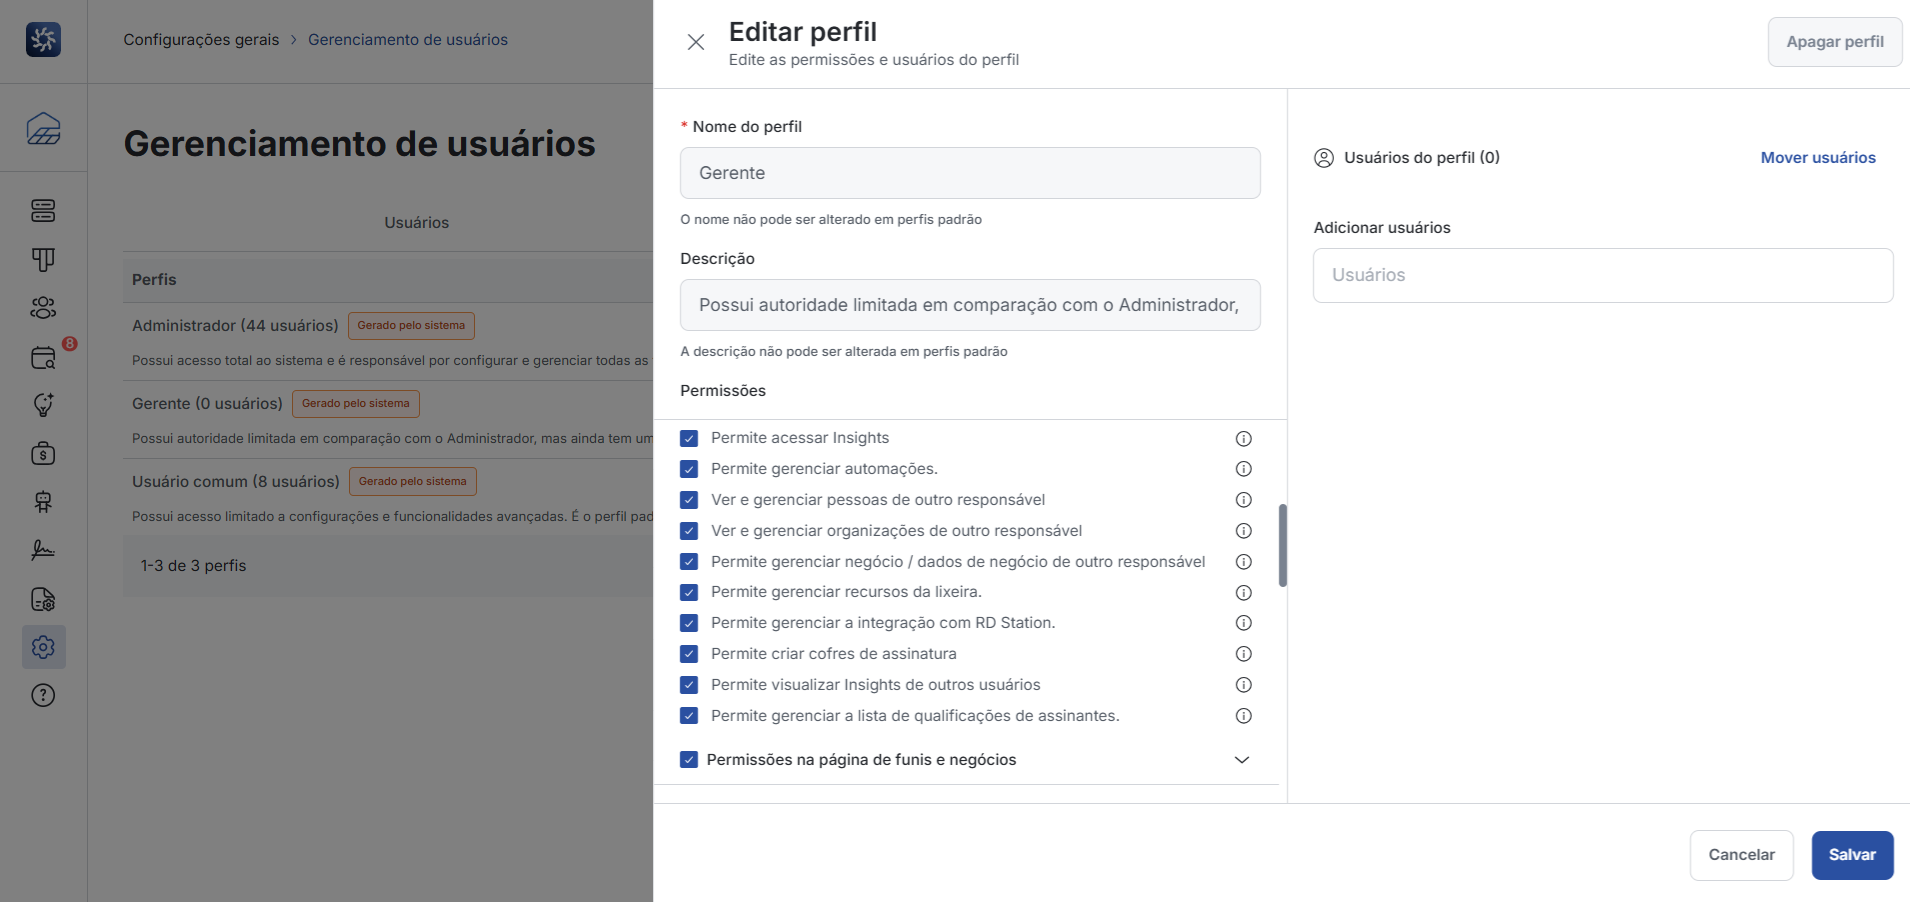Open Gerenciamento de usuários breadcrumb
Screen dimensions: 1910x902
point(408,40)
